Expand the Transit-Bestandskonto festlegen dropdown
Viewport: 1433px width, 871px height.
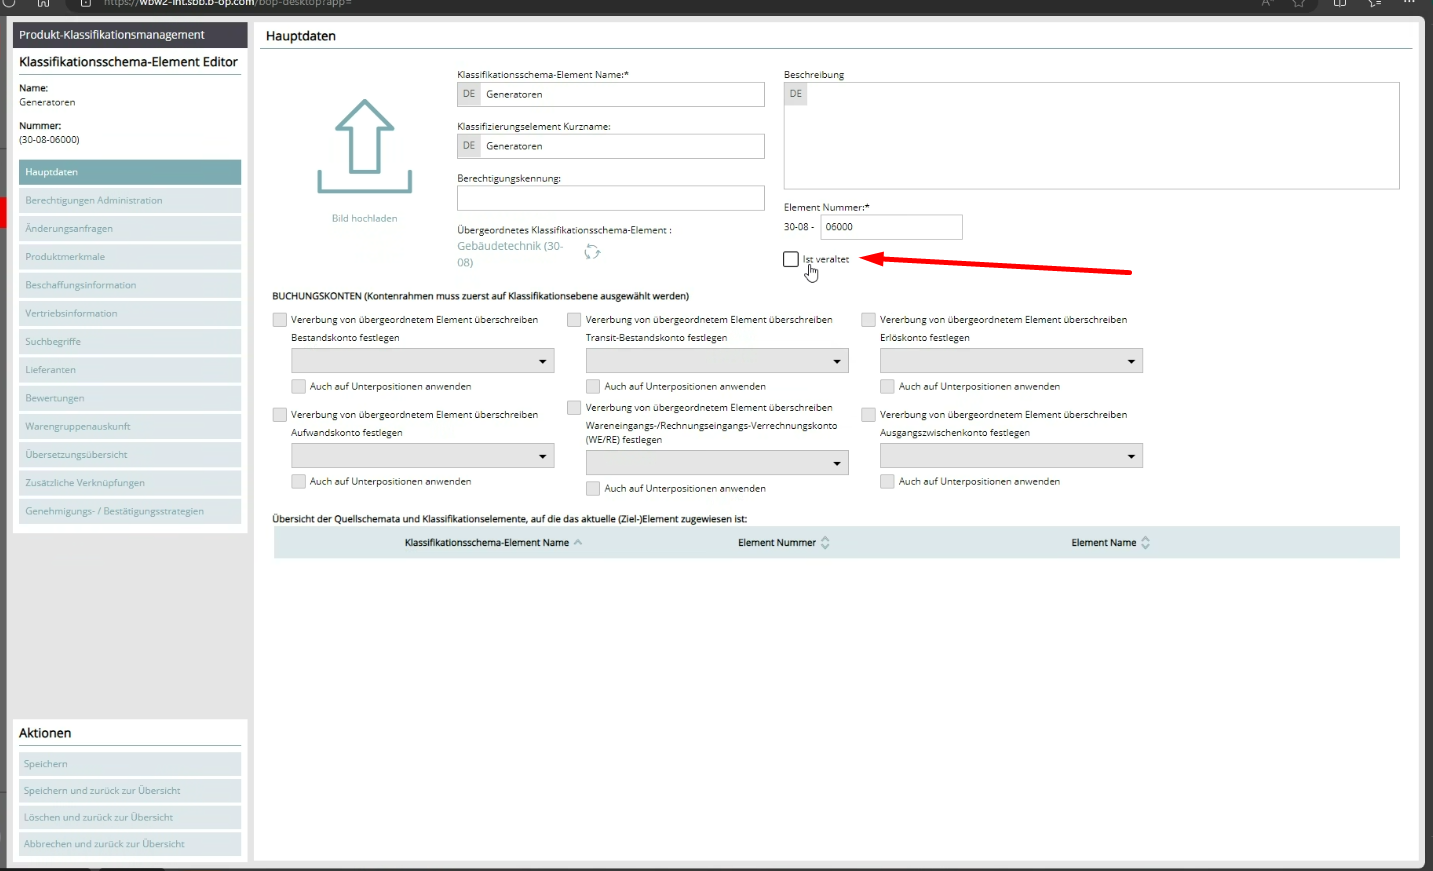click(x=717, y=361)
